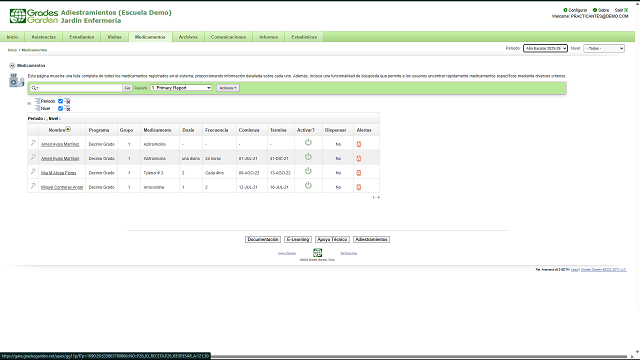Activate the Azitromicina entry starting 01-JUL-21

click(308, 156)
